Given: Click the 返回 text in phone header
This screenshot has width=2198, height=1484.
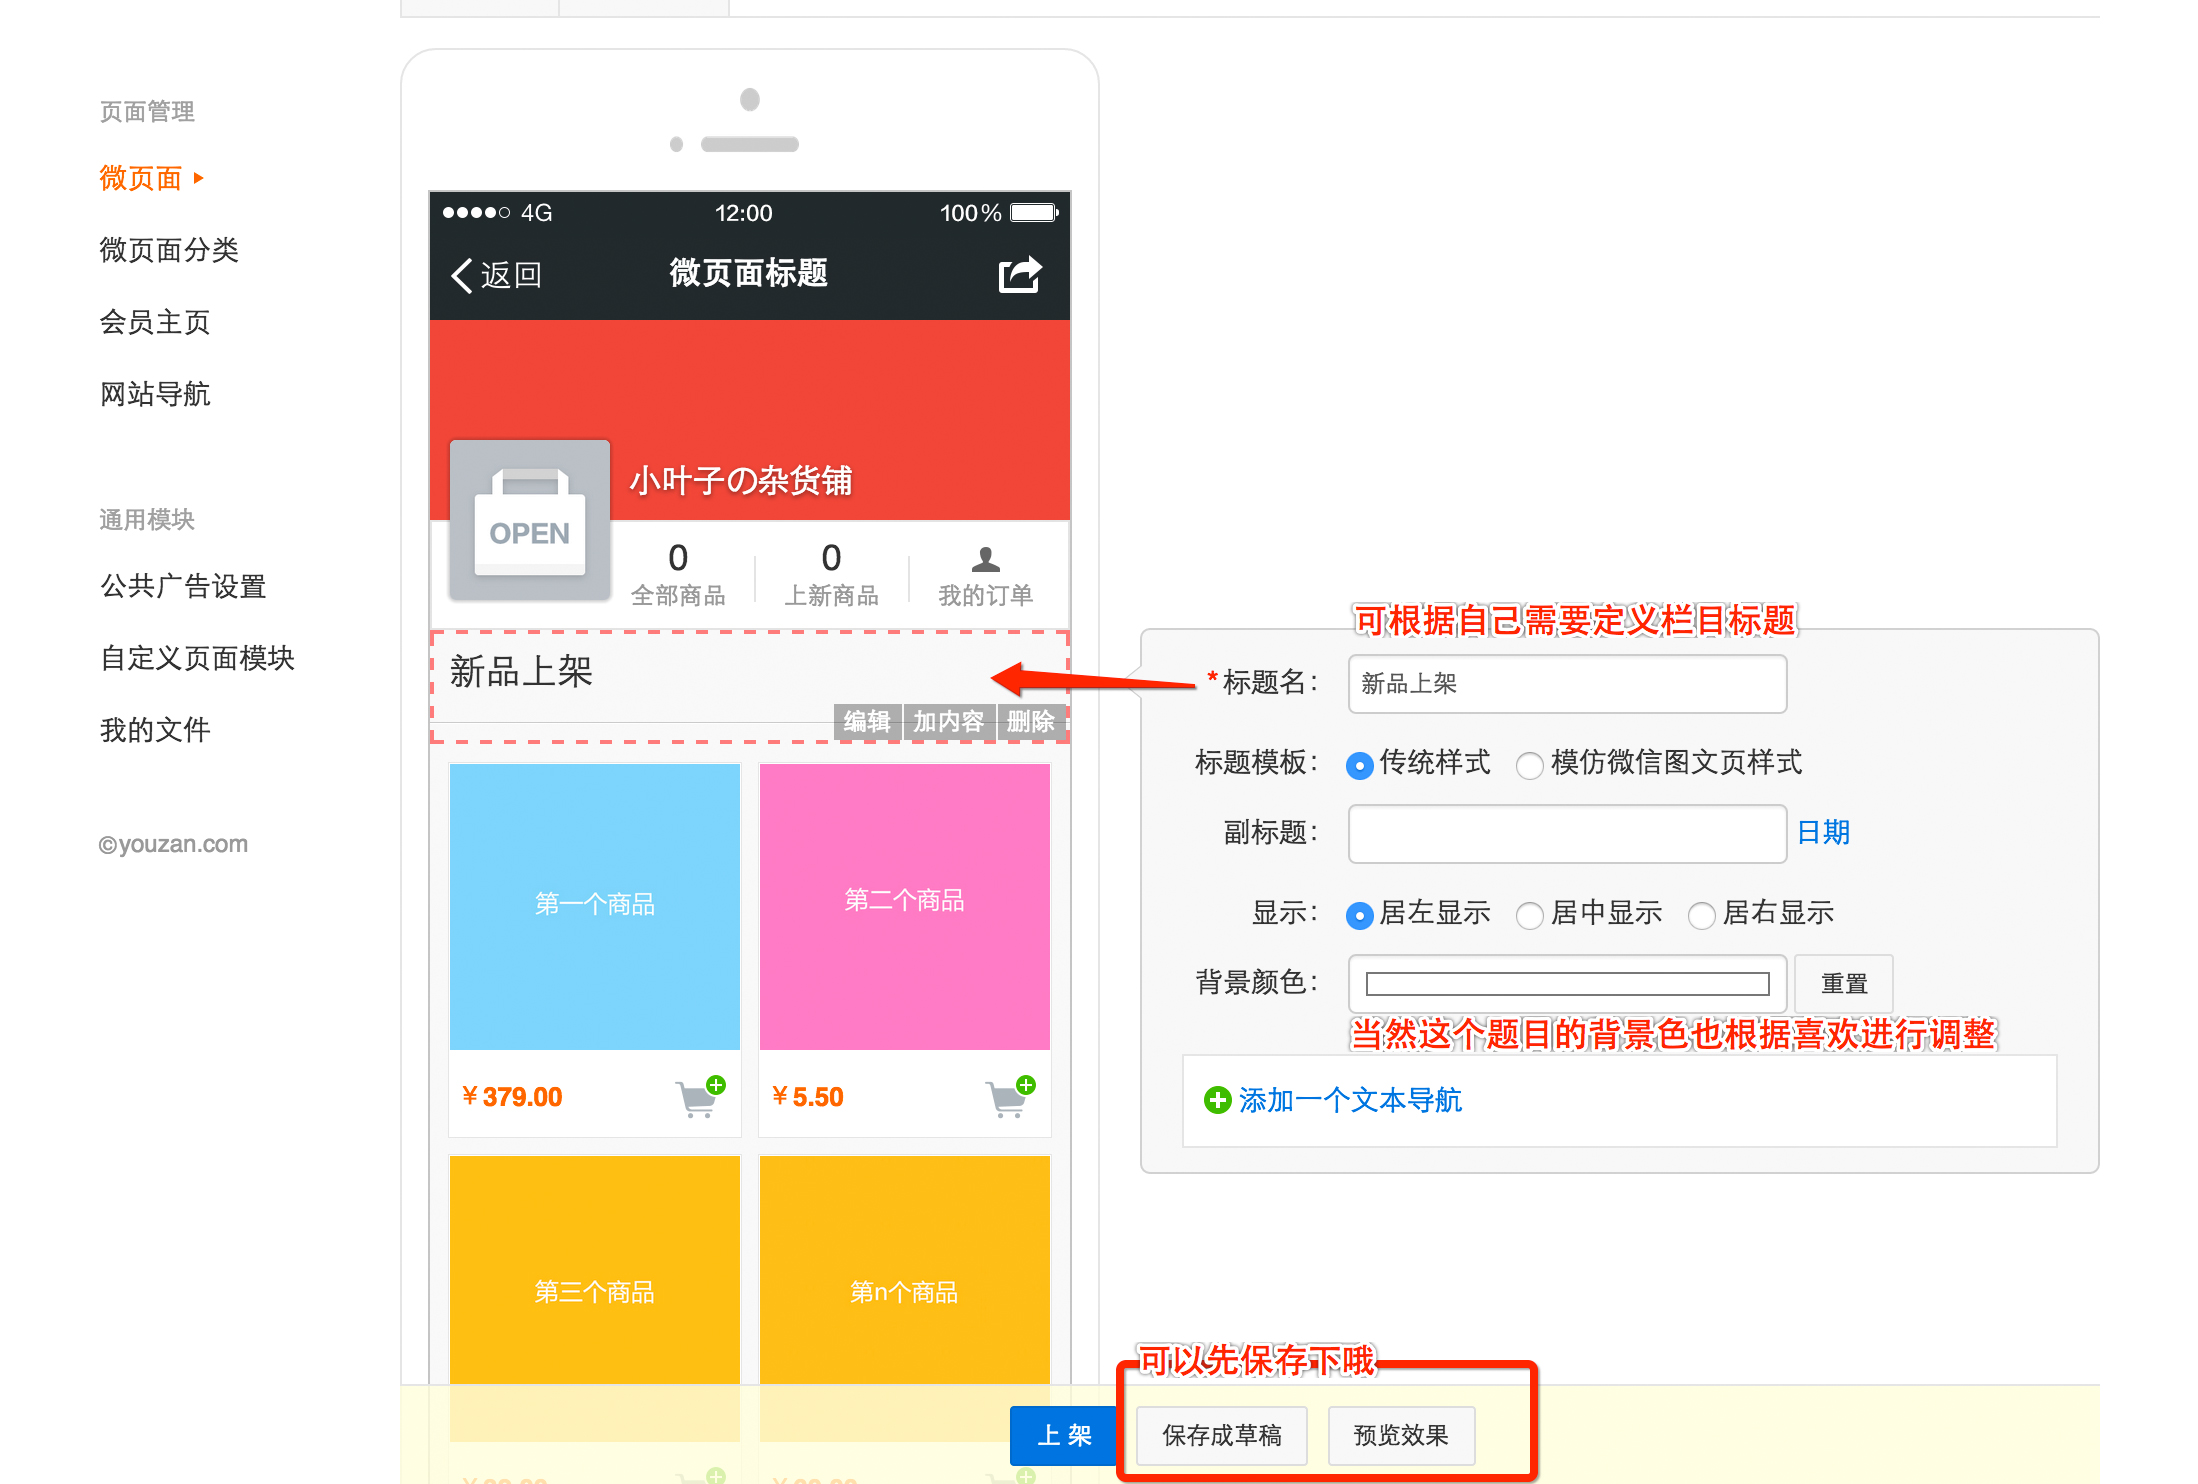Looking at the screenshot, I should (511, 275).
